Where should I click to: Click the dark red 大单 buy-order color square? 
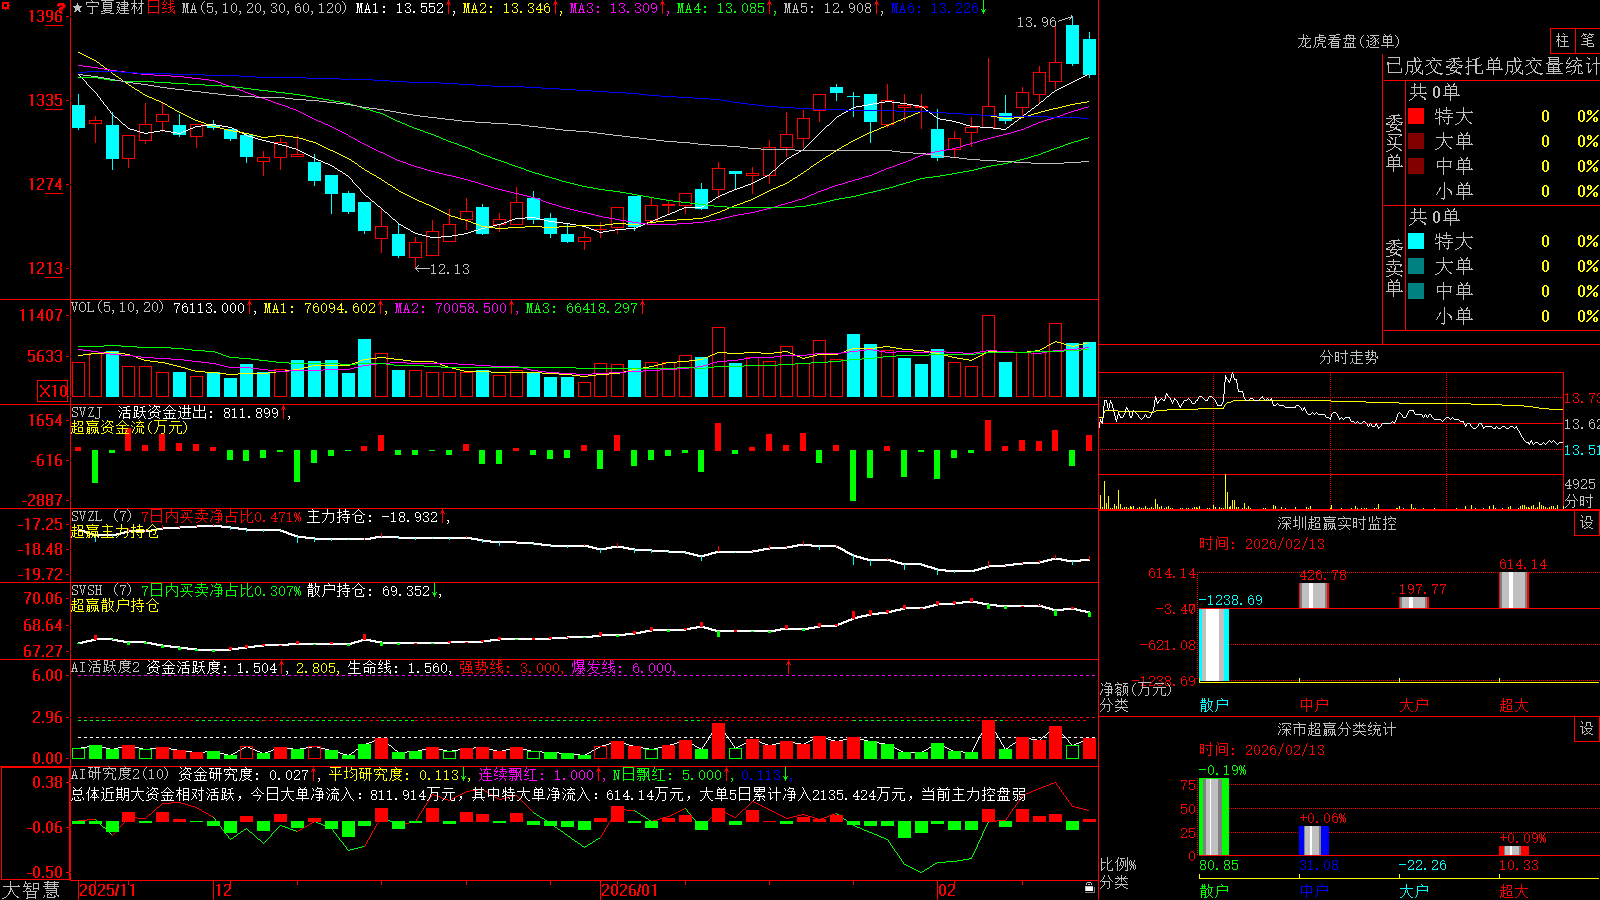(x=1416, y=141)
